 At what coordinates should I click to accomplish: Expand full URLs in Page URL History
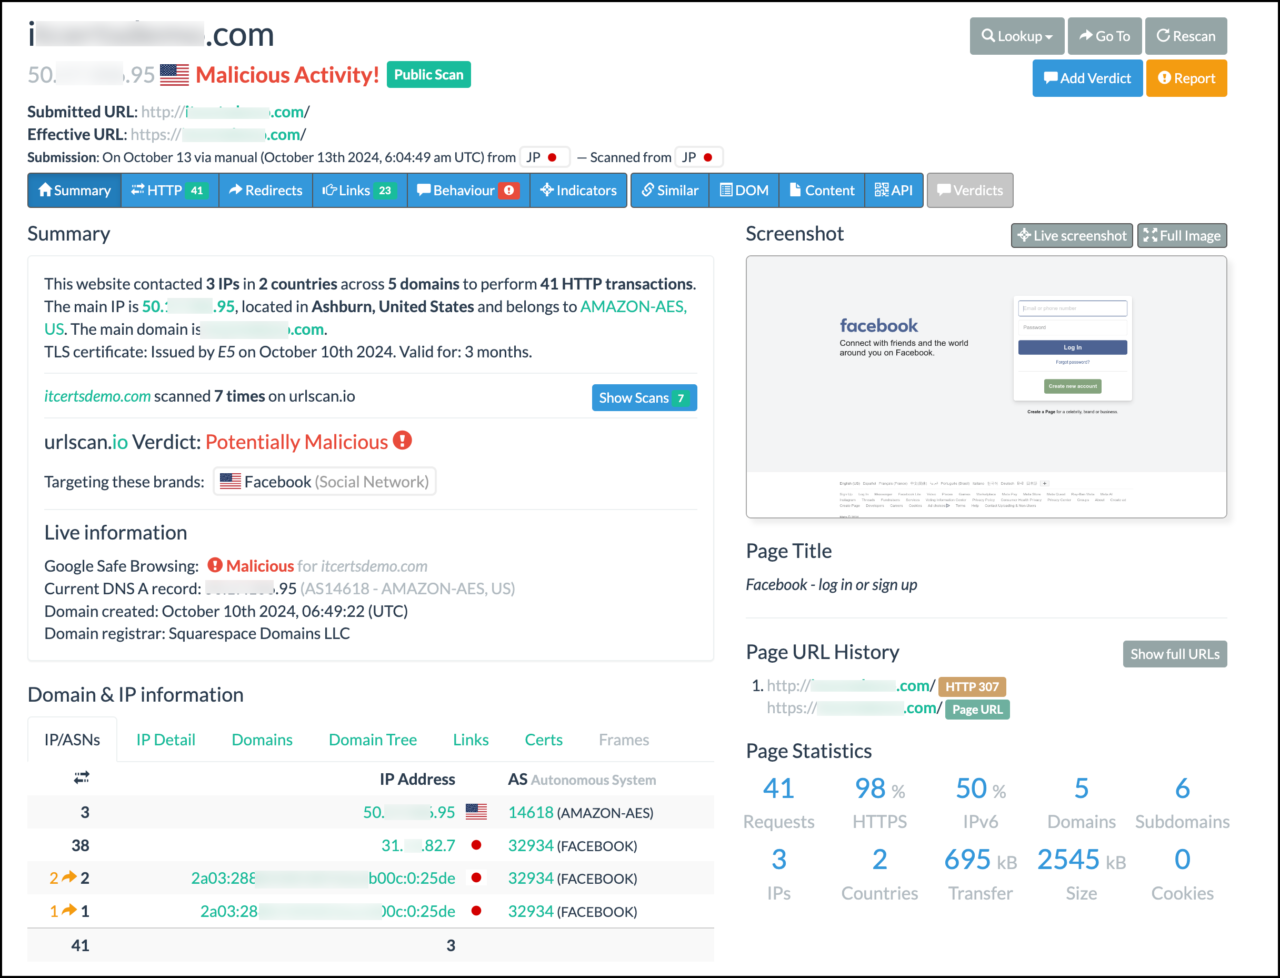[1174, 653]
